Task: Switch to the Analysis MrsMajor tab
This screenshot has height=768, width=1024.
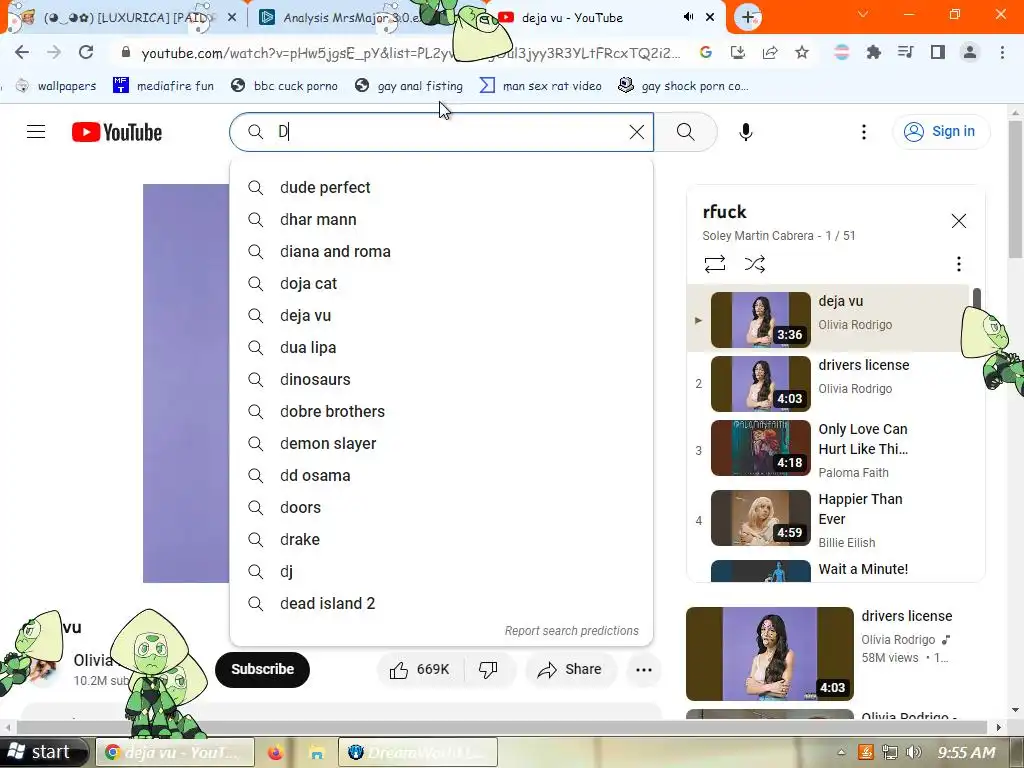Action: pos(351,18)
